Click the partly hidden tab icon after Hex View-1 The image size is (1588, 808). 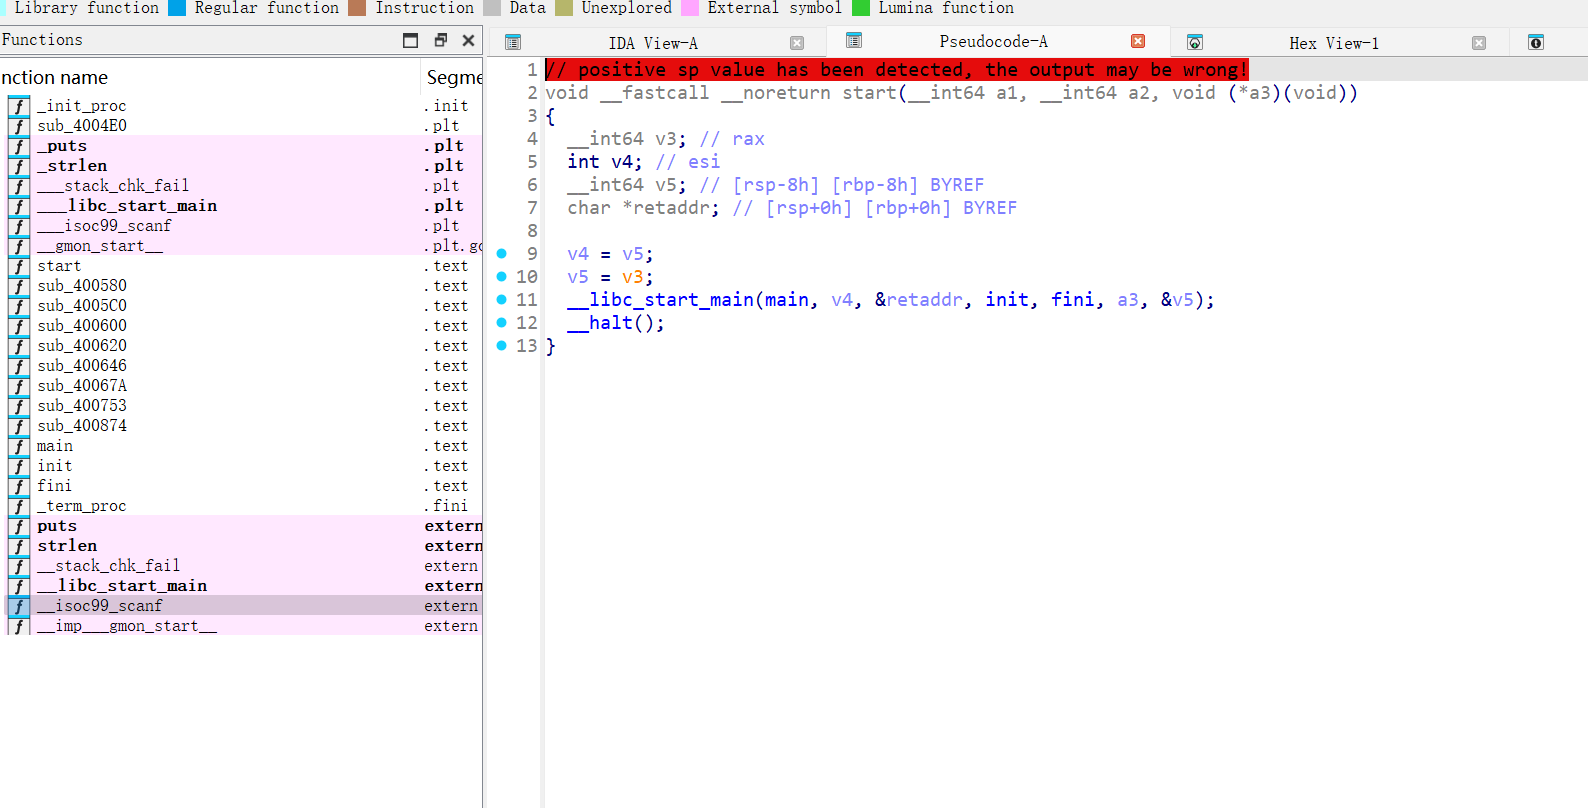point(1536,42)
